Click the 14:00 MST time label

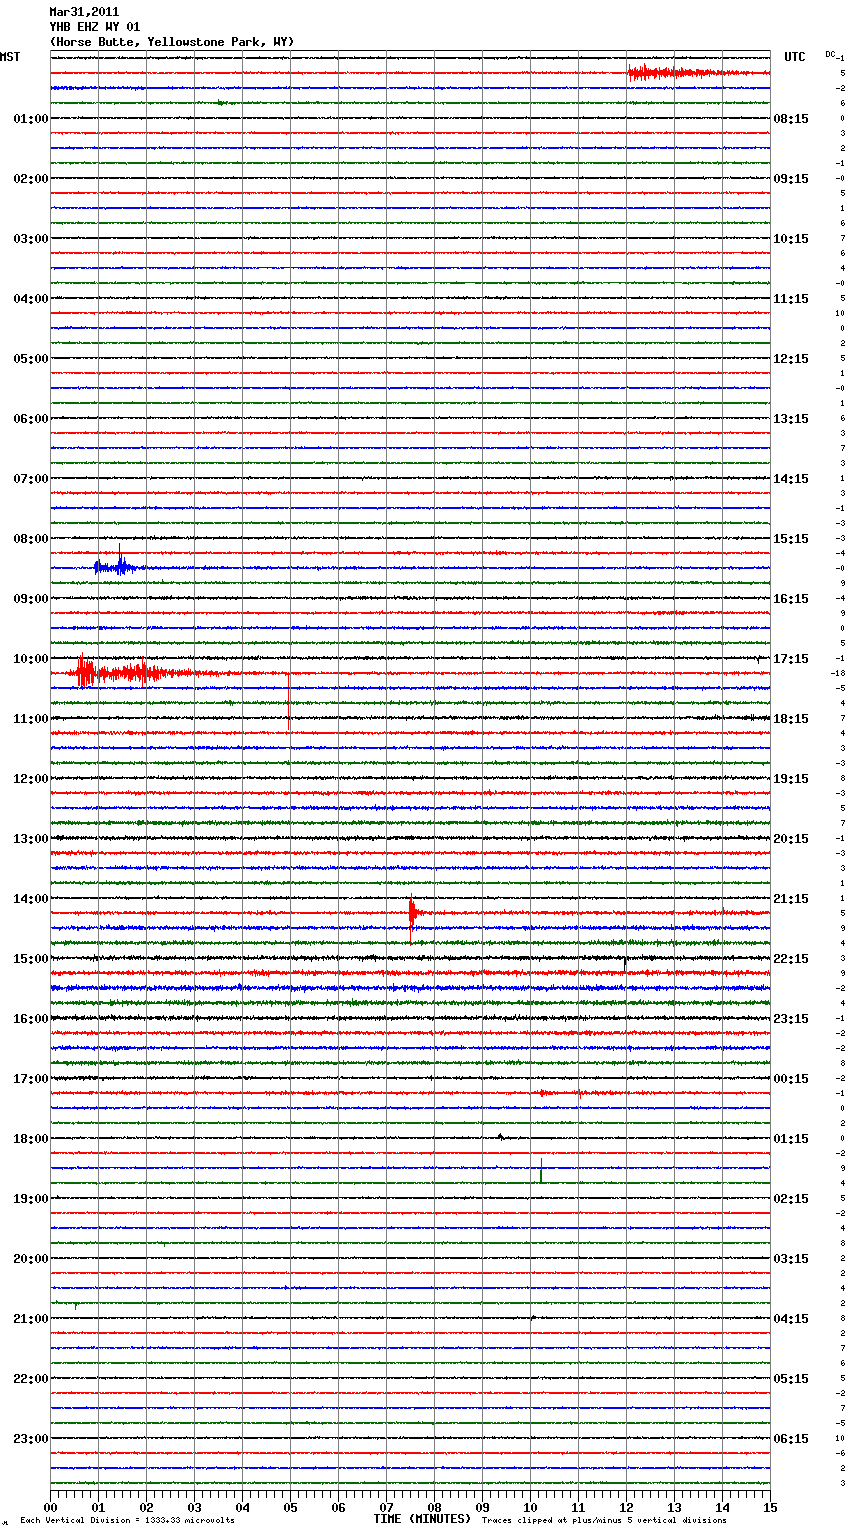(31, 899)
